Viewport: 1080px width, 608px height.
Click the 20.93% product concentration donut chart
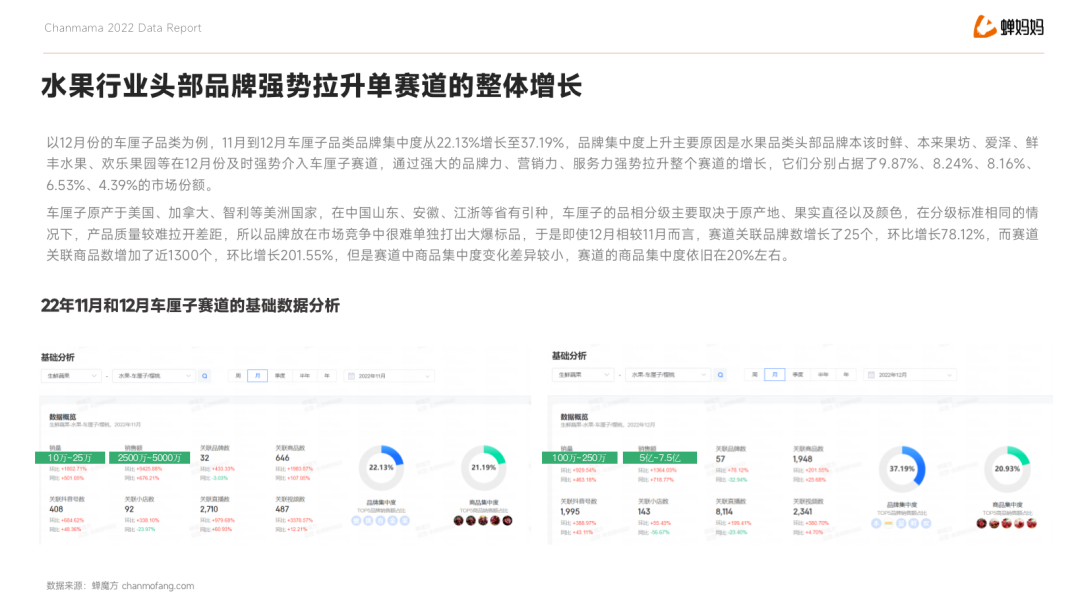1007,469
